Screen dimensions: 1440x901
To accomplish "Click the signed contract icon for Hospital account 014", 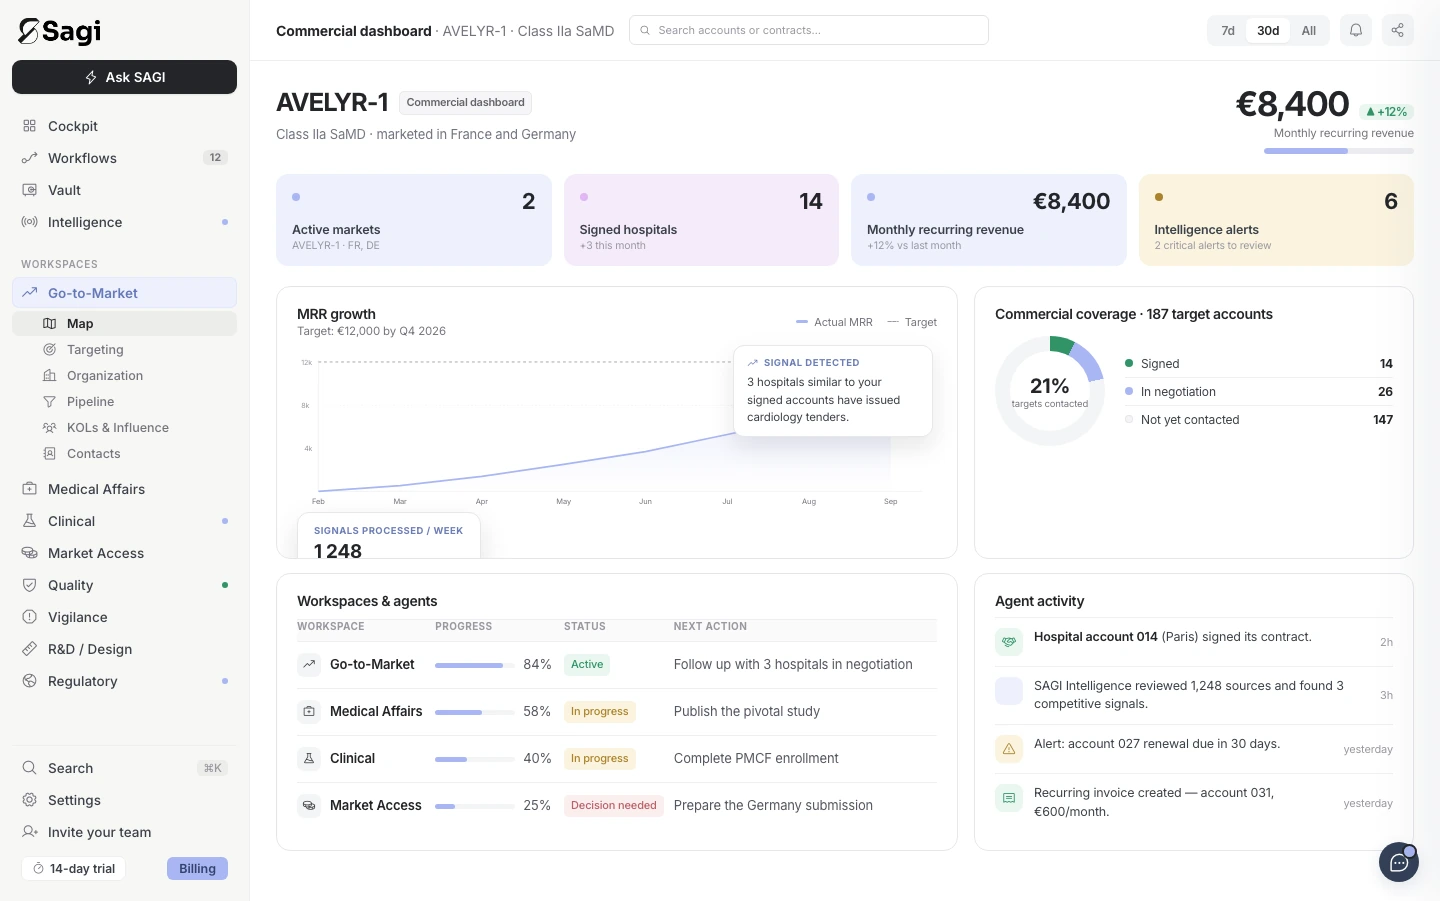I will click(x=1009, y=642).
